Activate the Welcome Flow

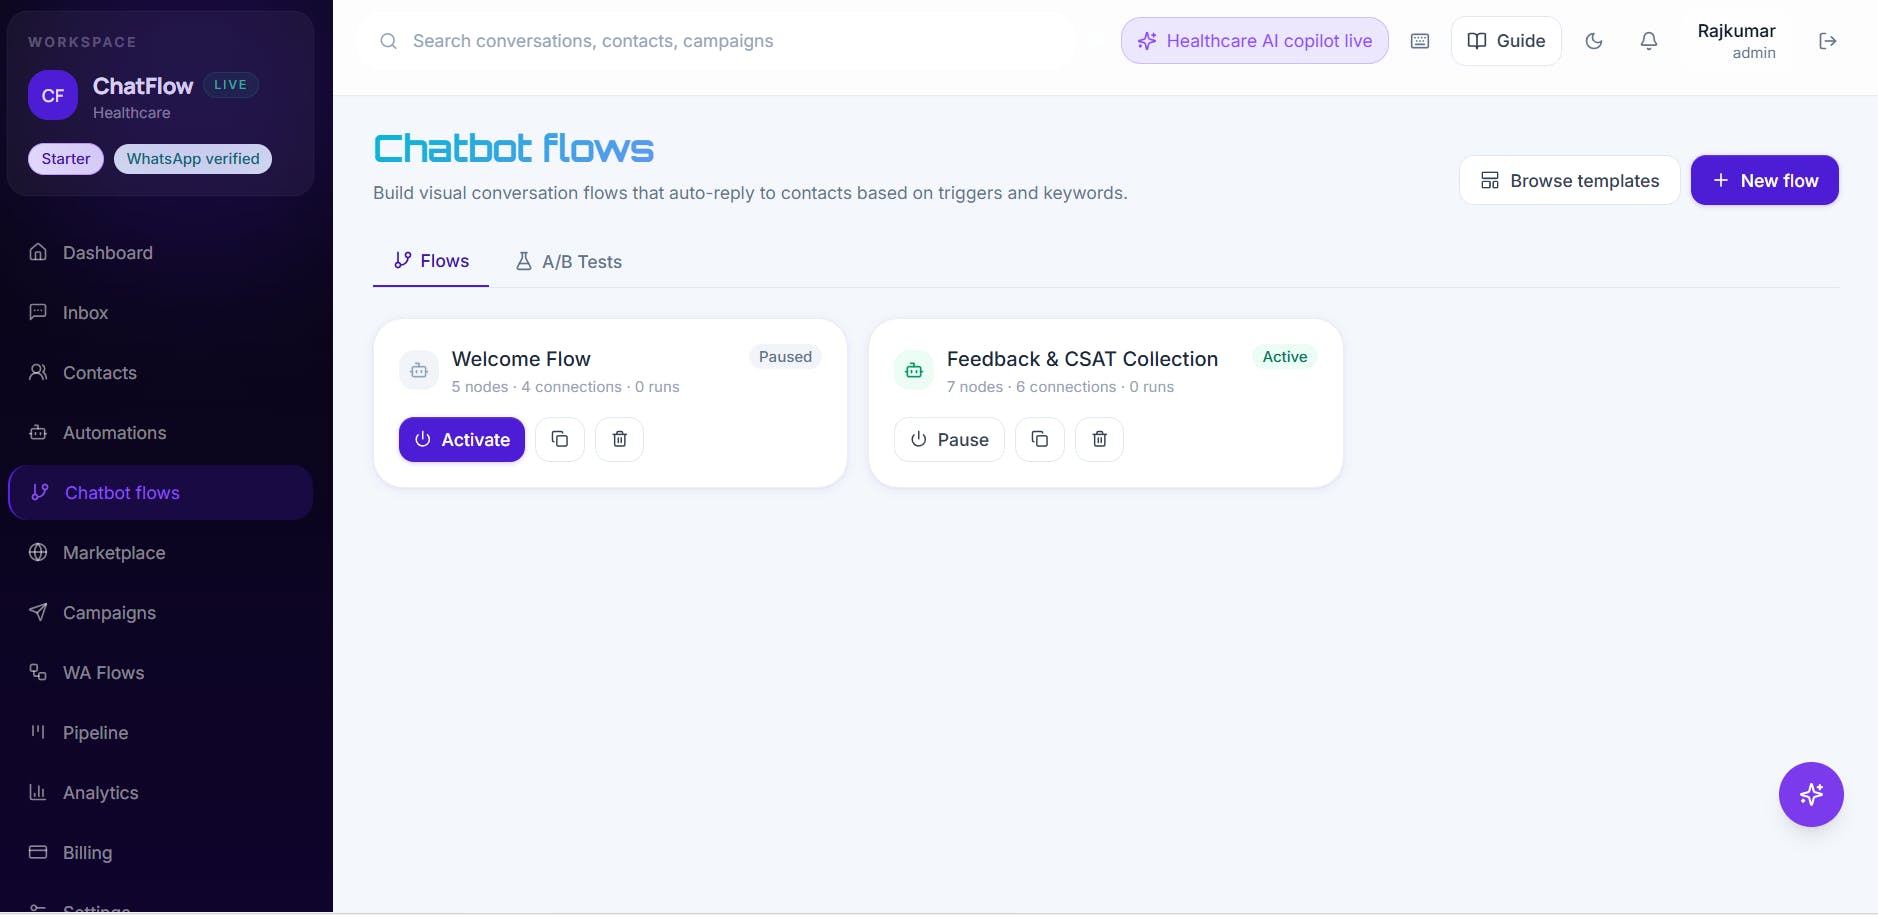coord(462,439)
